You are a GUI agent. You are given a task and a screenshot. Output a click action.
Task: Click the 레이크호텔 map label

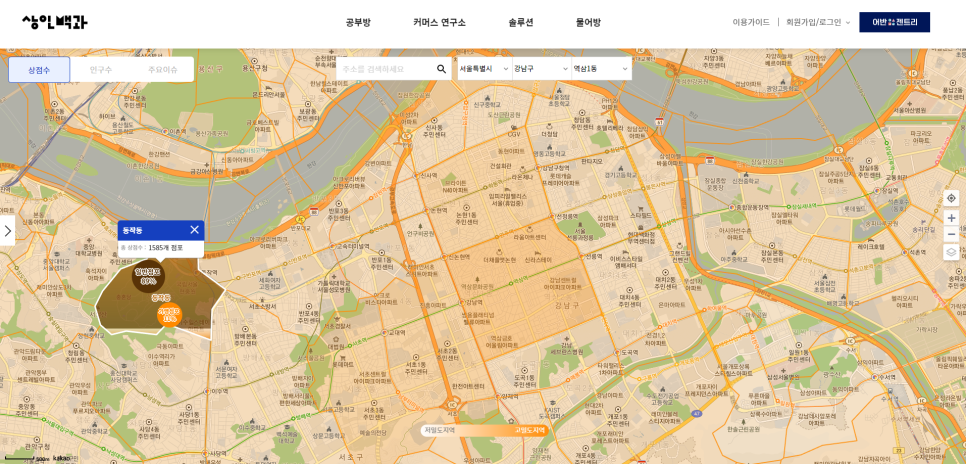[x=871, y=246]
